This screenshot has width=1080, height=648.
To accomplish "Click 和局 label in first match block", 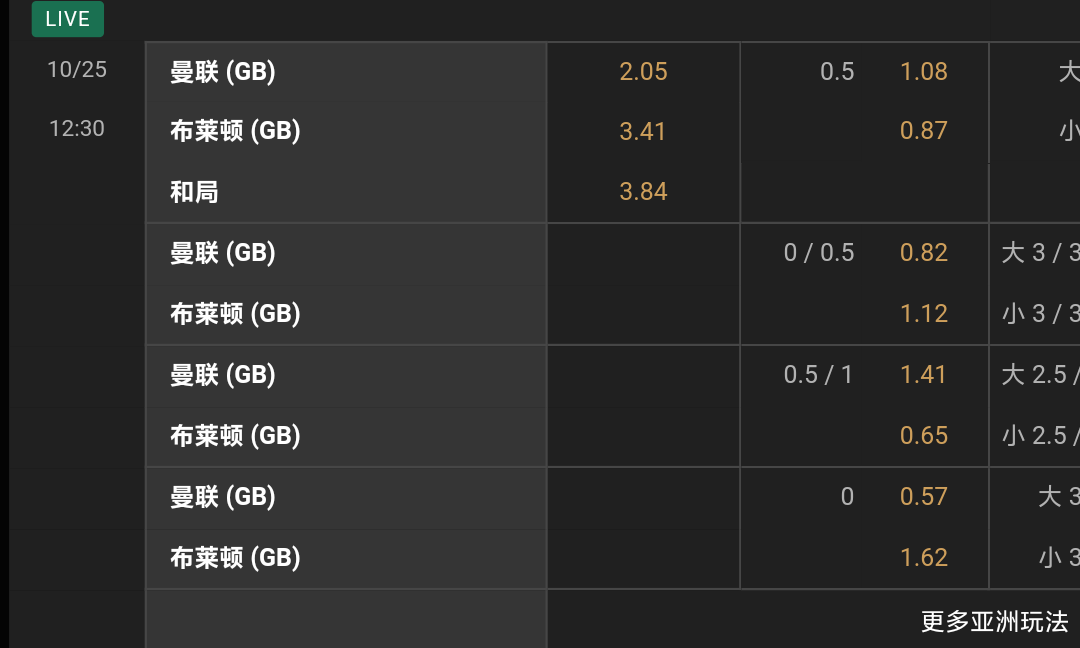I will [x=194, y=192].
